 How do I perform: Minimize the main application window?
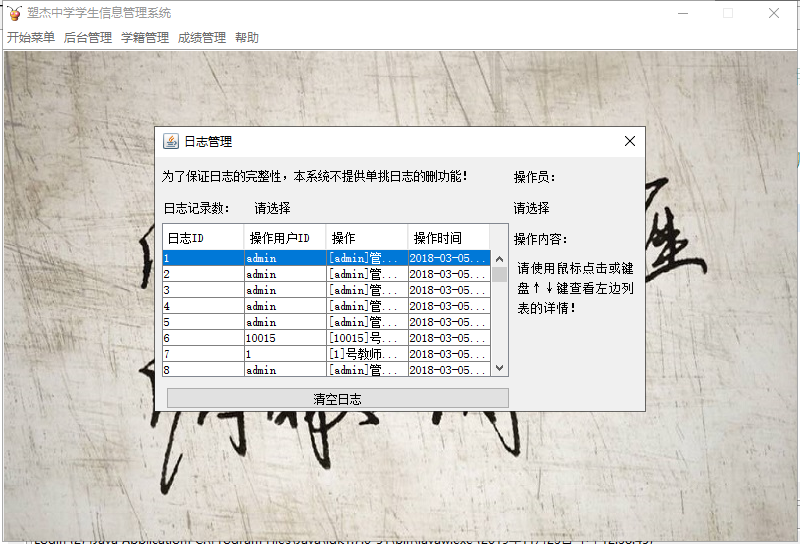pos(683,13)
